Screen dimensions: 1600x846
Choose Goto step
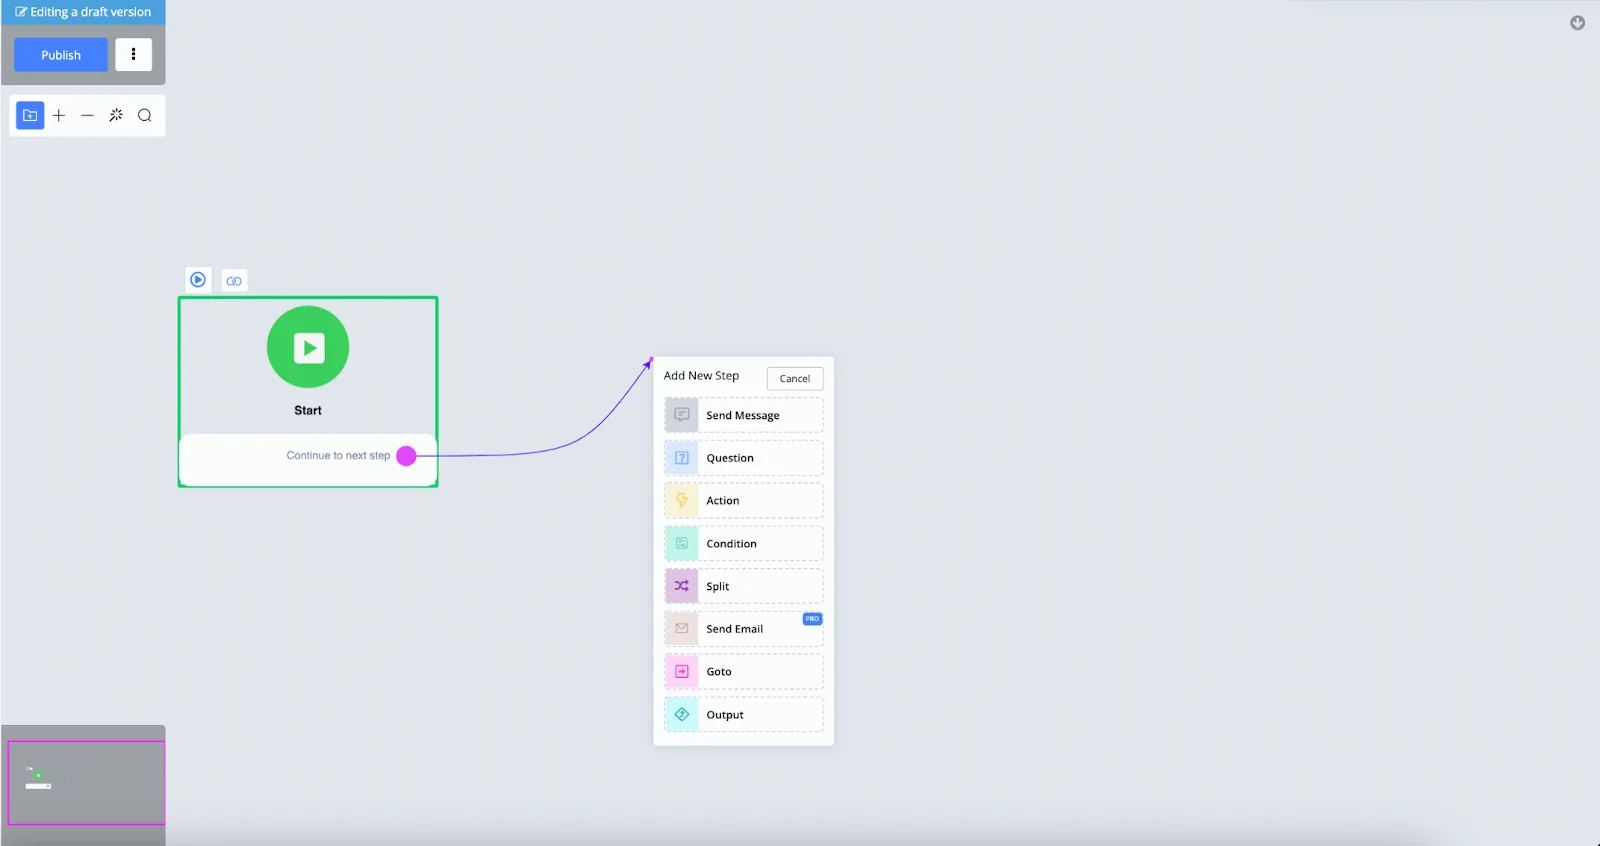(744, 672)
